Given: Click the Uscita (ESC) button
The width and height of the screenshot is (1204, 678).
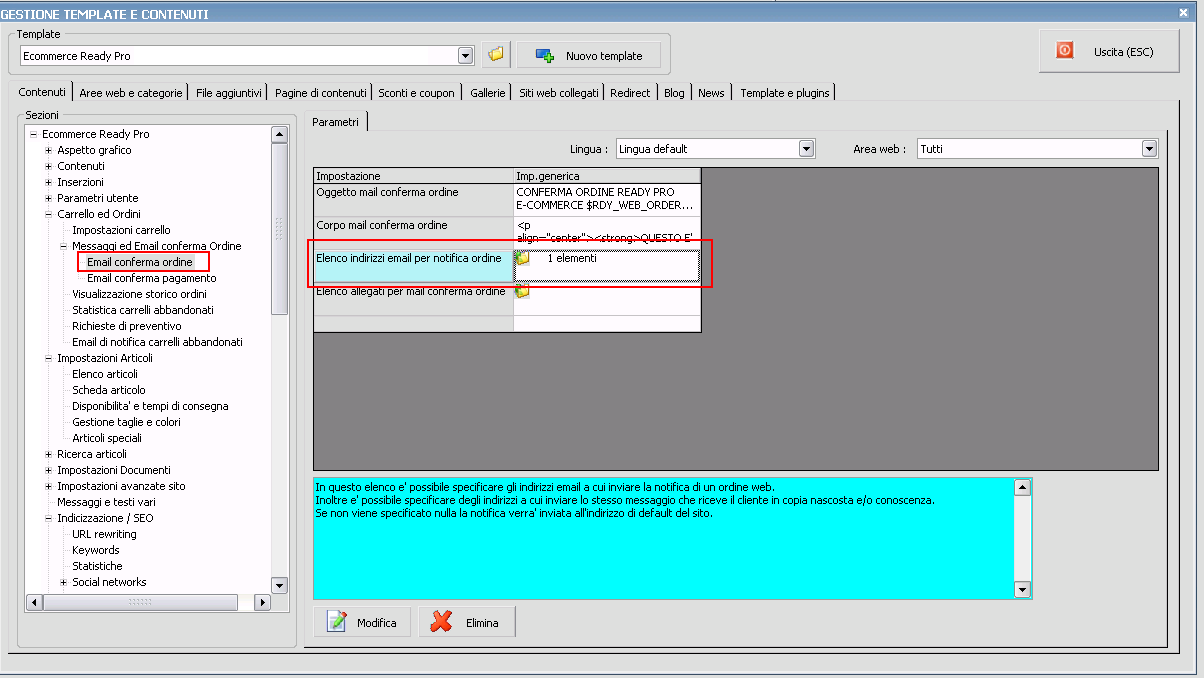Looking at the screenshot, I should coord(1107,51).
